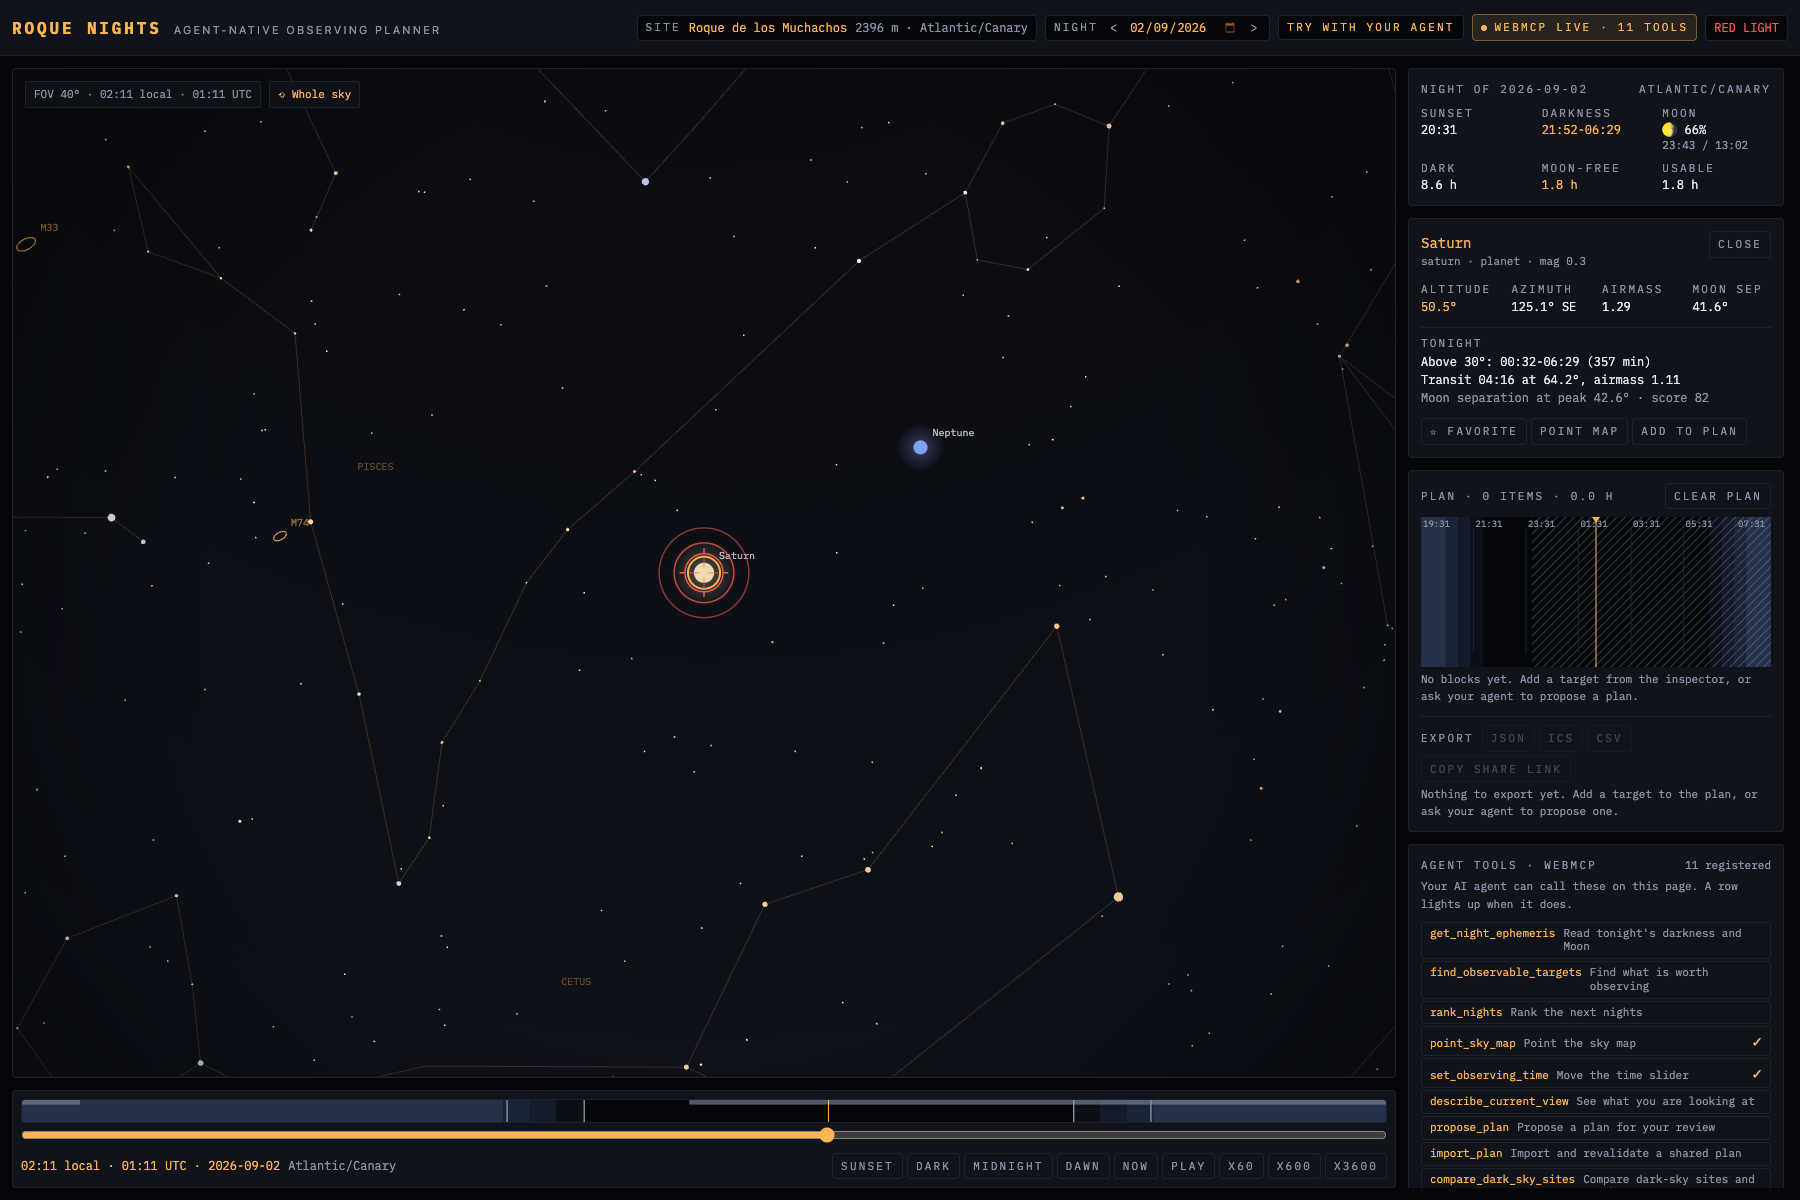This screenshot has width=1800, height=1200.
Task: Set playback speed to X600
Action: [x=1293, y=1166]
